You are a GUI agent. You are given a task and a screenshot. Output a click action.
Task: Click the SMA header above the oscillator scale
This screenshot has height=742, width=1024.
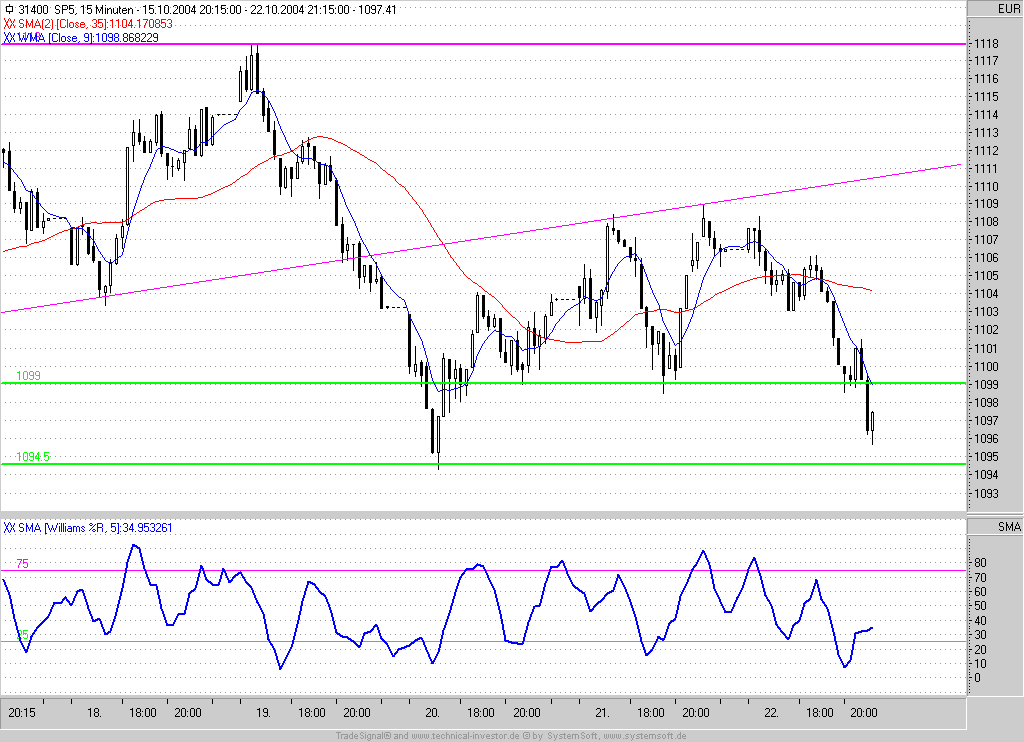1009,526
